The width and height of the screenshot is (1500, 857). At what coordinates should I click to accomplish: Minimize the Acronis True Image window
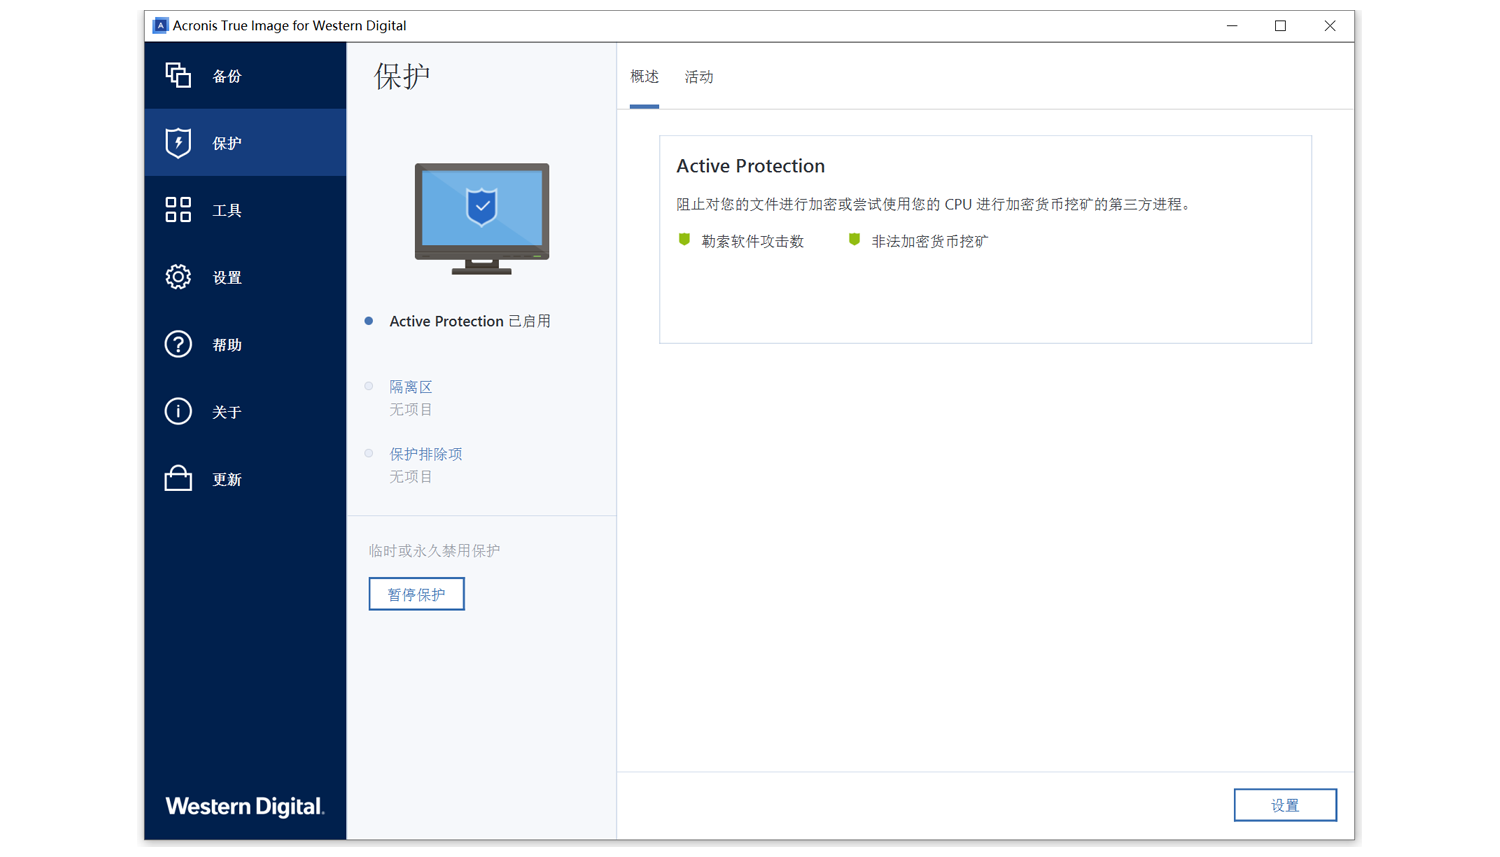pyautogui.click(x=1232, y=26)
